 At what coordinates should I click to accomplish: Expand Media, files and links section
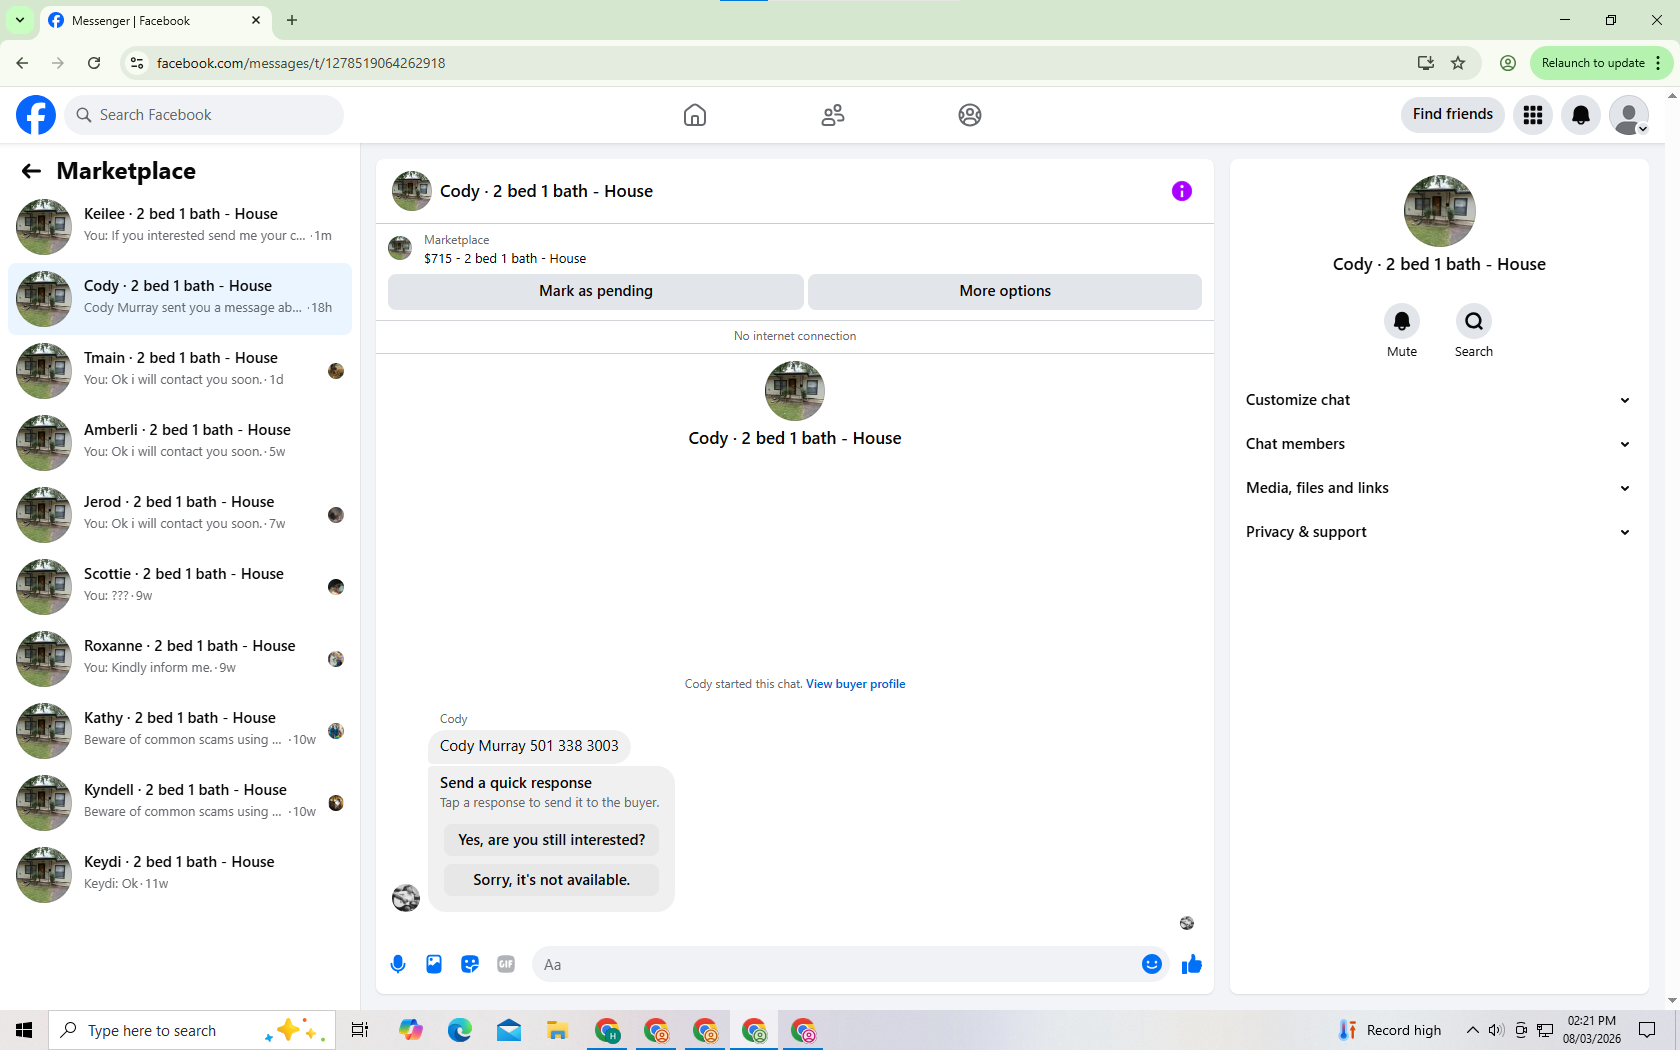coord(1439,488)
